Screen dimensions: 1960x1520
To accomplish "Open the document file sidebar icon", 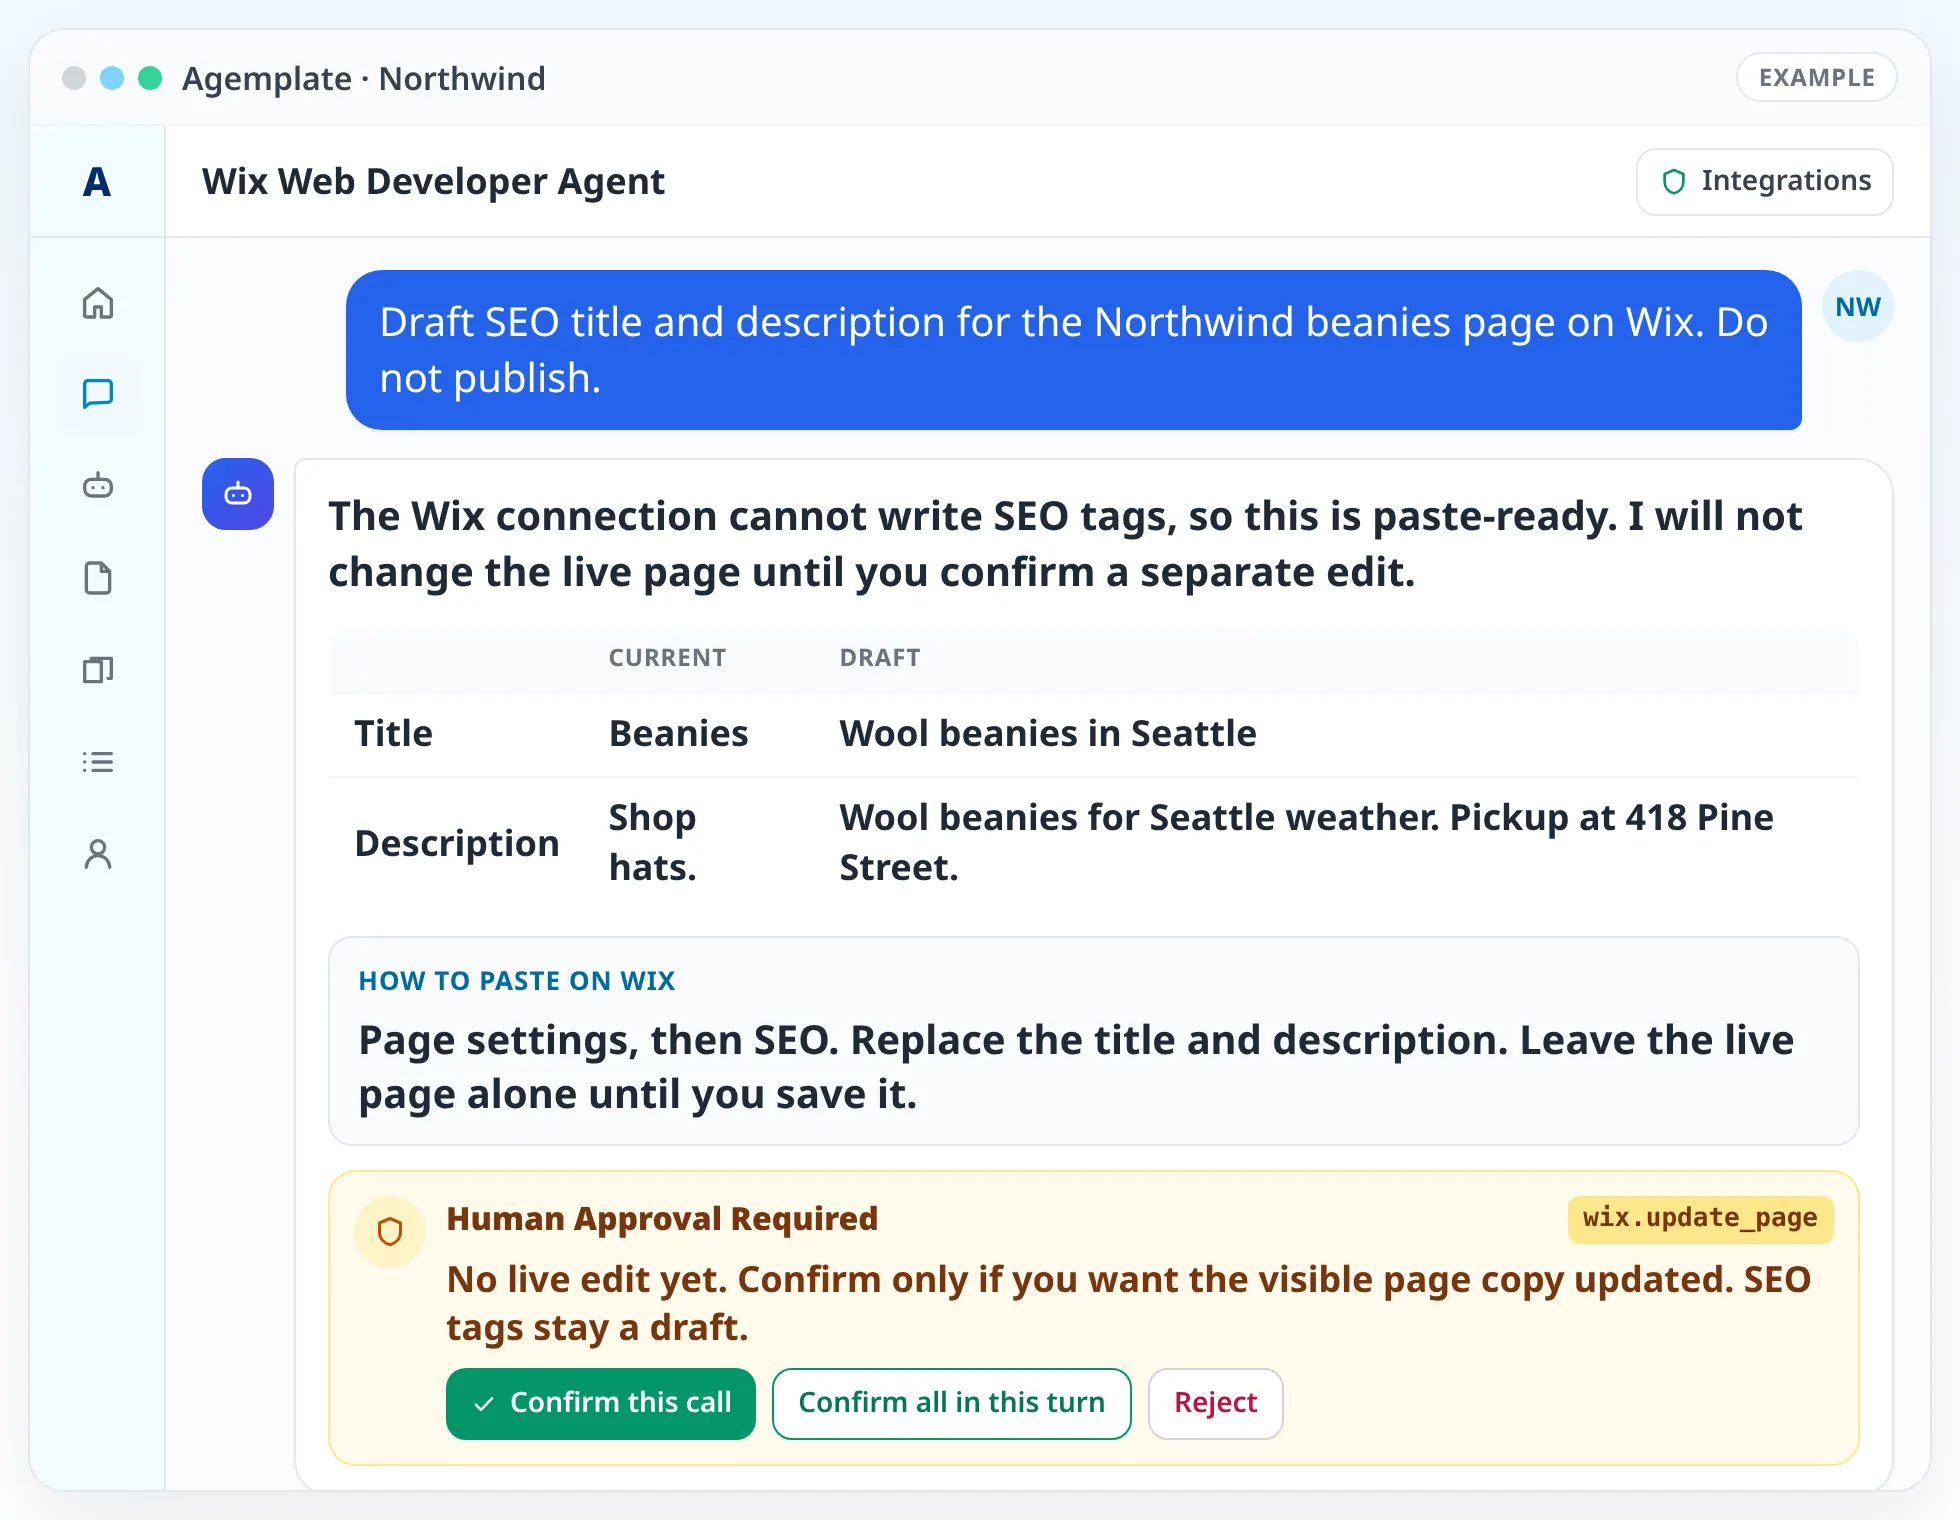I will [x=98, y=578].
